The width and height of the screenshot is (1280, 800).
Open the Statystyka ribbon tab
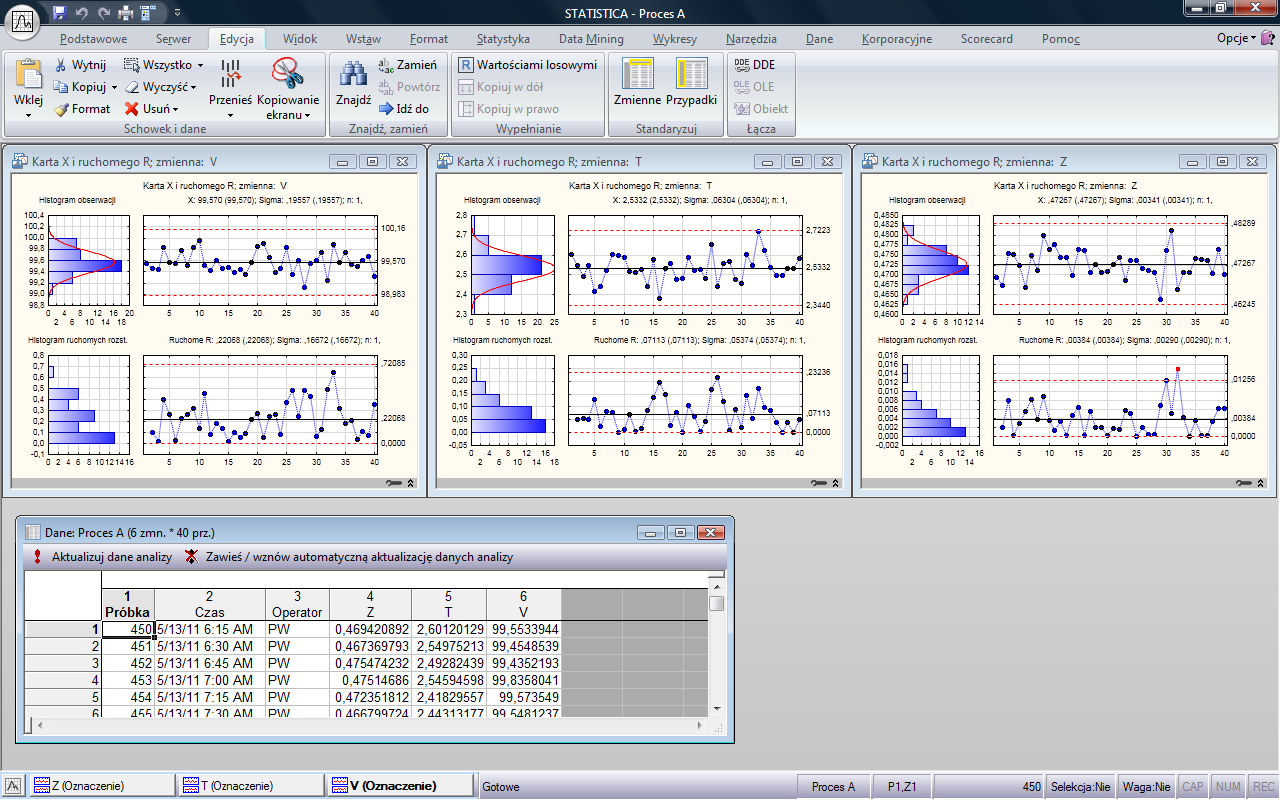(x=503, y=39)
